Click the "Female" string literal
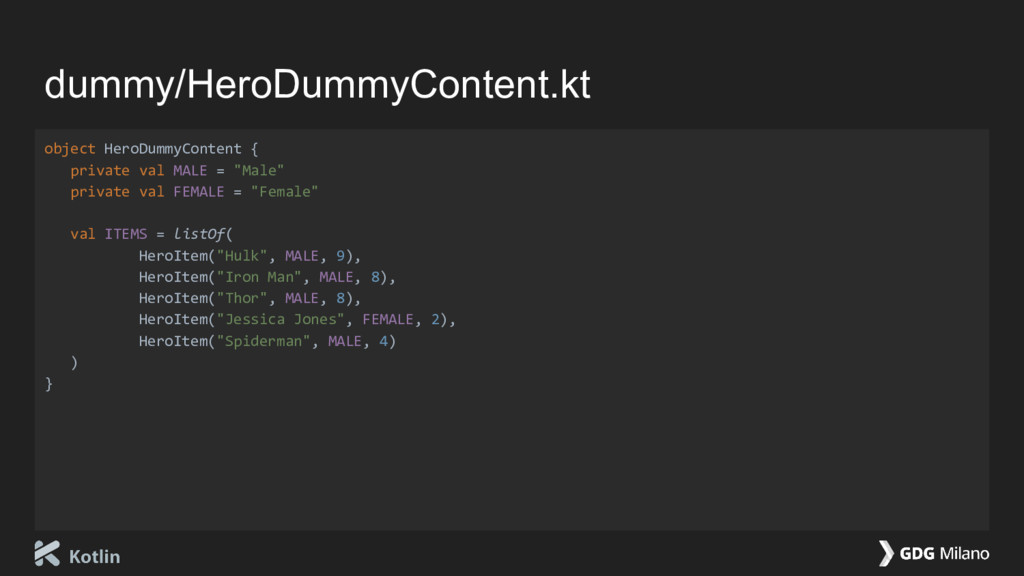 pyautogui.click(x=284, y=192)
